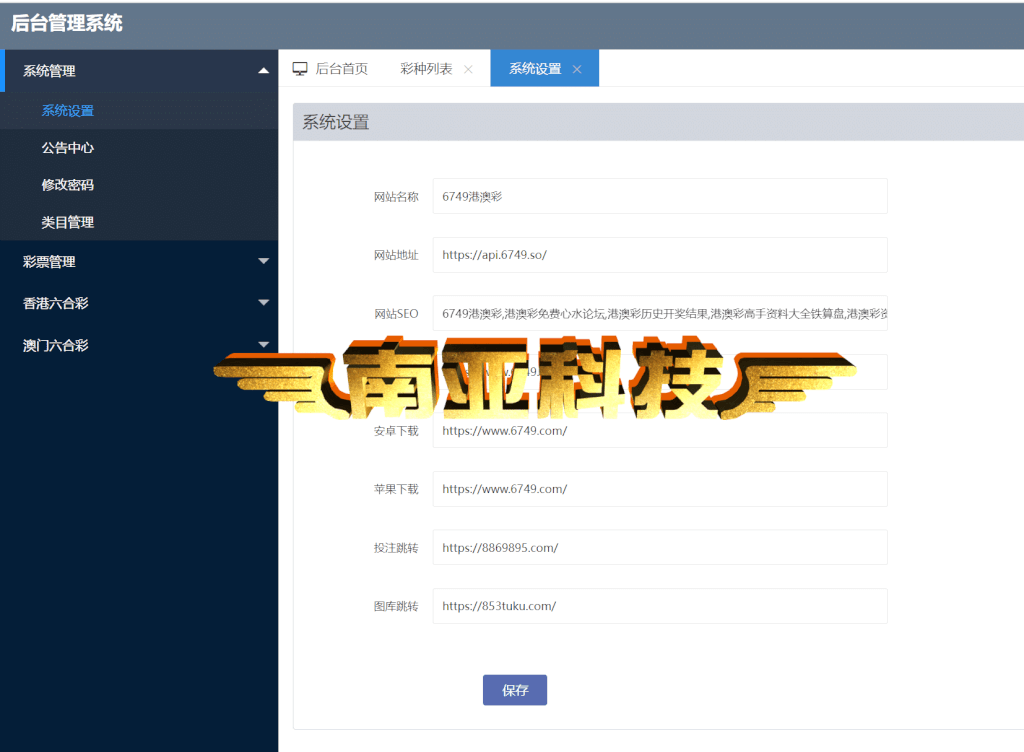Click the 后台管理系统 header title

(67, 24)
